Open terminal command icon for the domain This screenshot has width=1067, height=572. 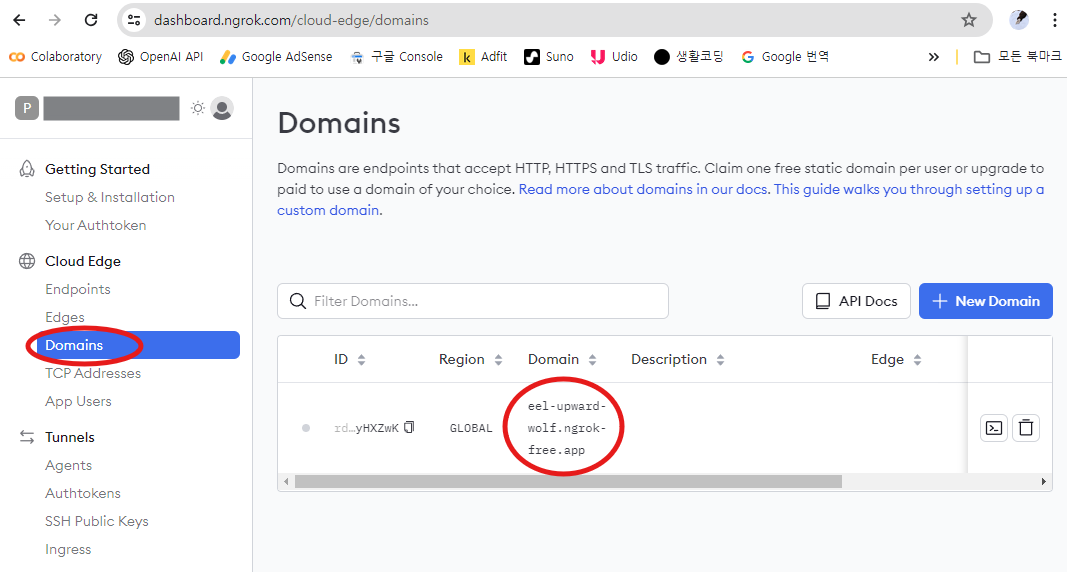click(x=994, y=428)
